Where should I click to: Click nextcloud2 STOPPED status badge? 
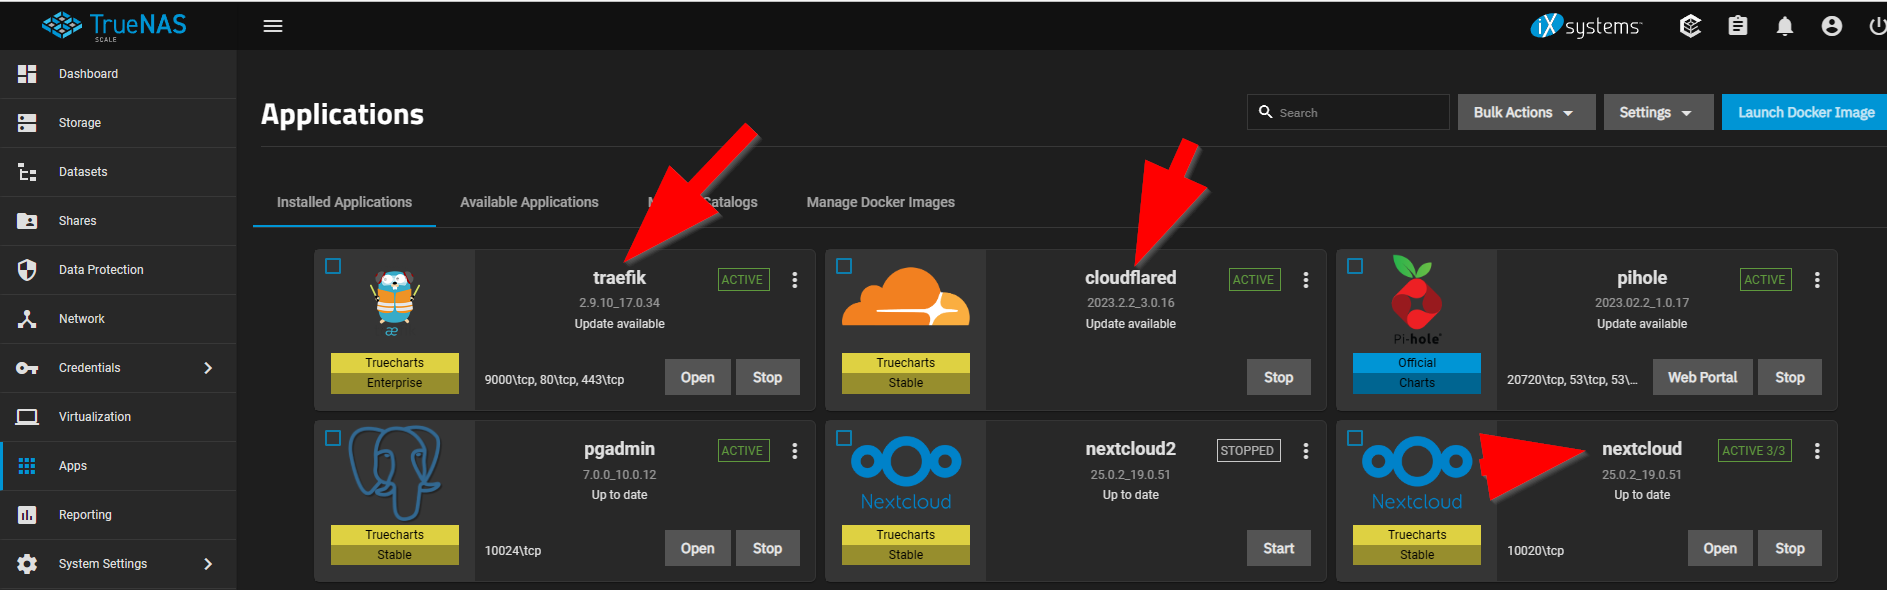click(x=1249, y=451)
